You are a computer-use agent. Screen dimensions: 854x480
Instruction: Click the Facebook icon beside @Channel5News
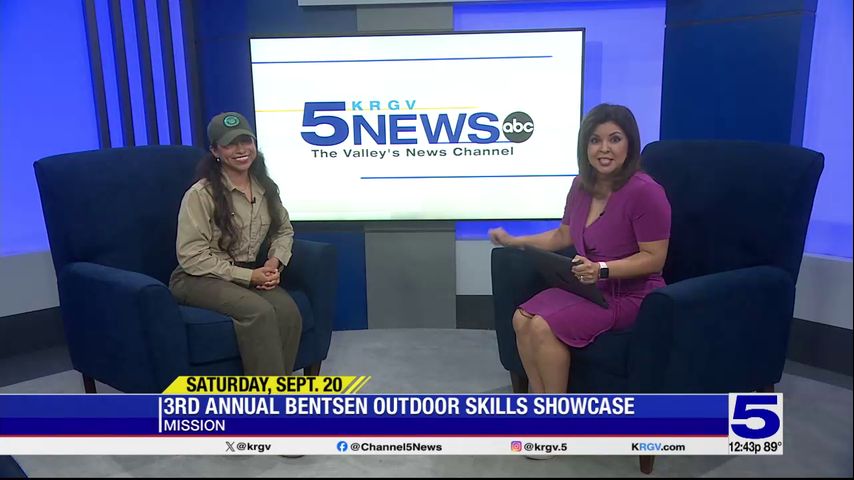click(x=342, y=446)
